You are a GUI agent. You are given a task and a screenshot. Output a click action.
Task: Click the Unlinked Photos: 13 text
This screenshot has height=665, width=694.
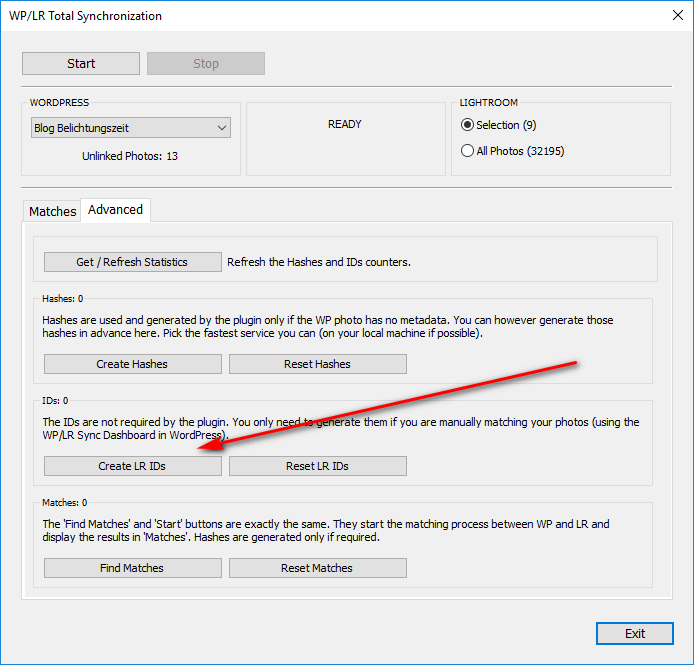pos(130,156)
